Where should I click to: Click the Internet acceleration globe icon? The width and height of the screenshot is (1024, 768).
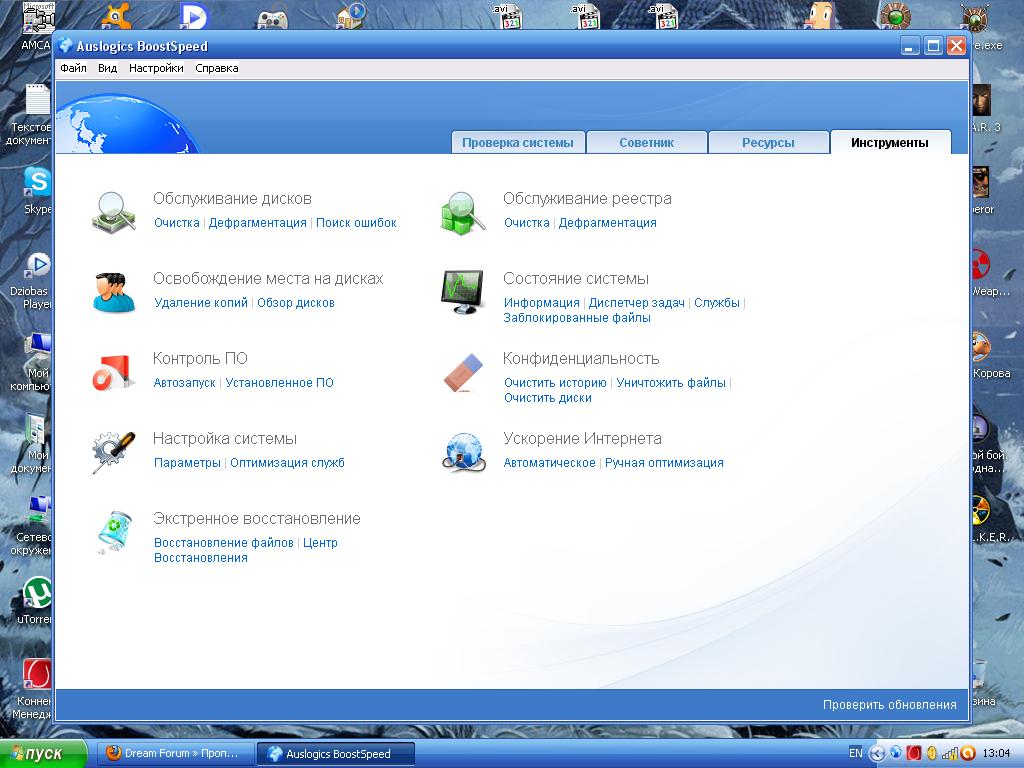pyautogui.click(x=463, y=452)
